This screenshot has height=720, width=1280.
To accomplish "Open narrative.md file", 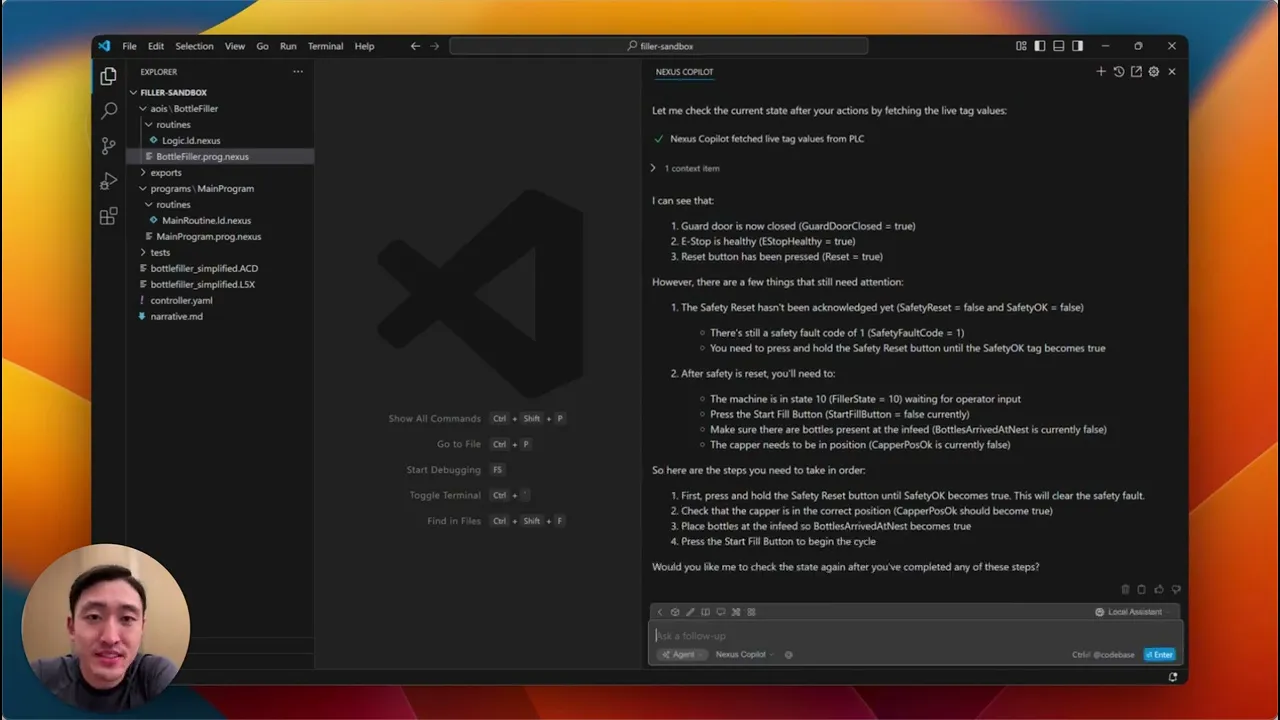I will 220,316.
